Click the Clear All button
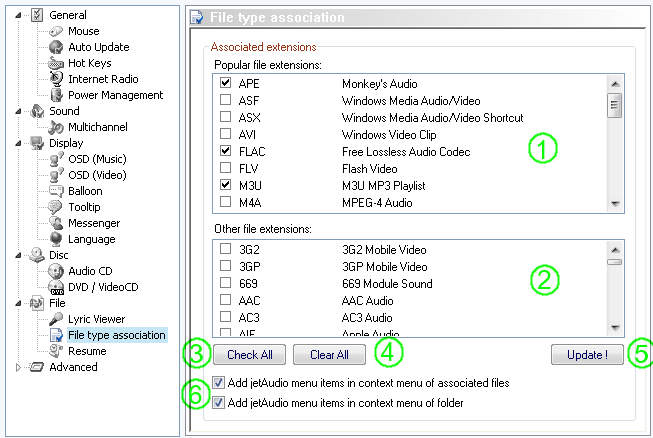Image resolution: width=653 pixels, height=438 pixels. 329,355
